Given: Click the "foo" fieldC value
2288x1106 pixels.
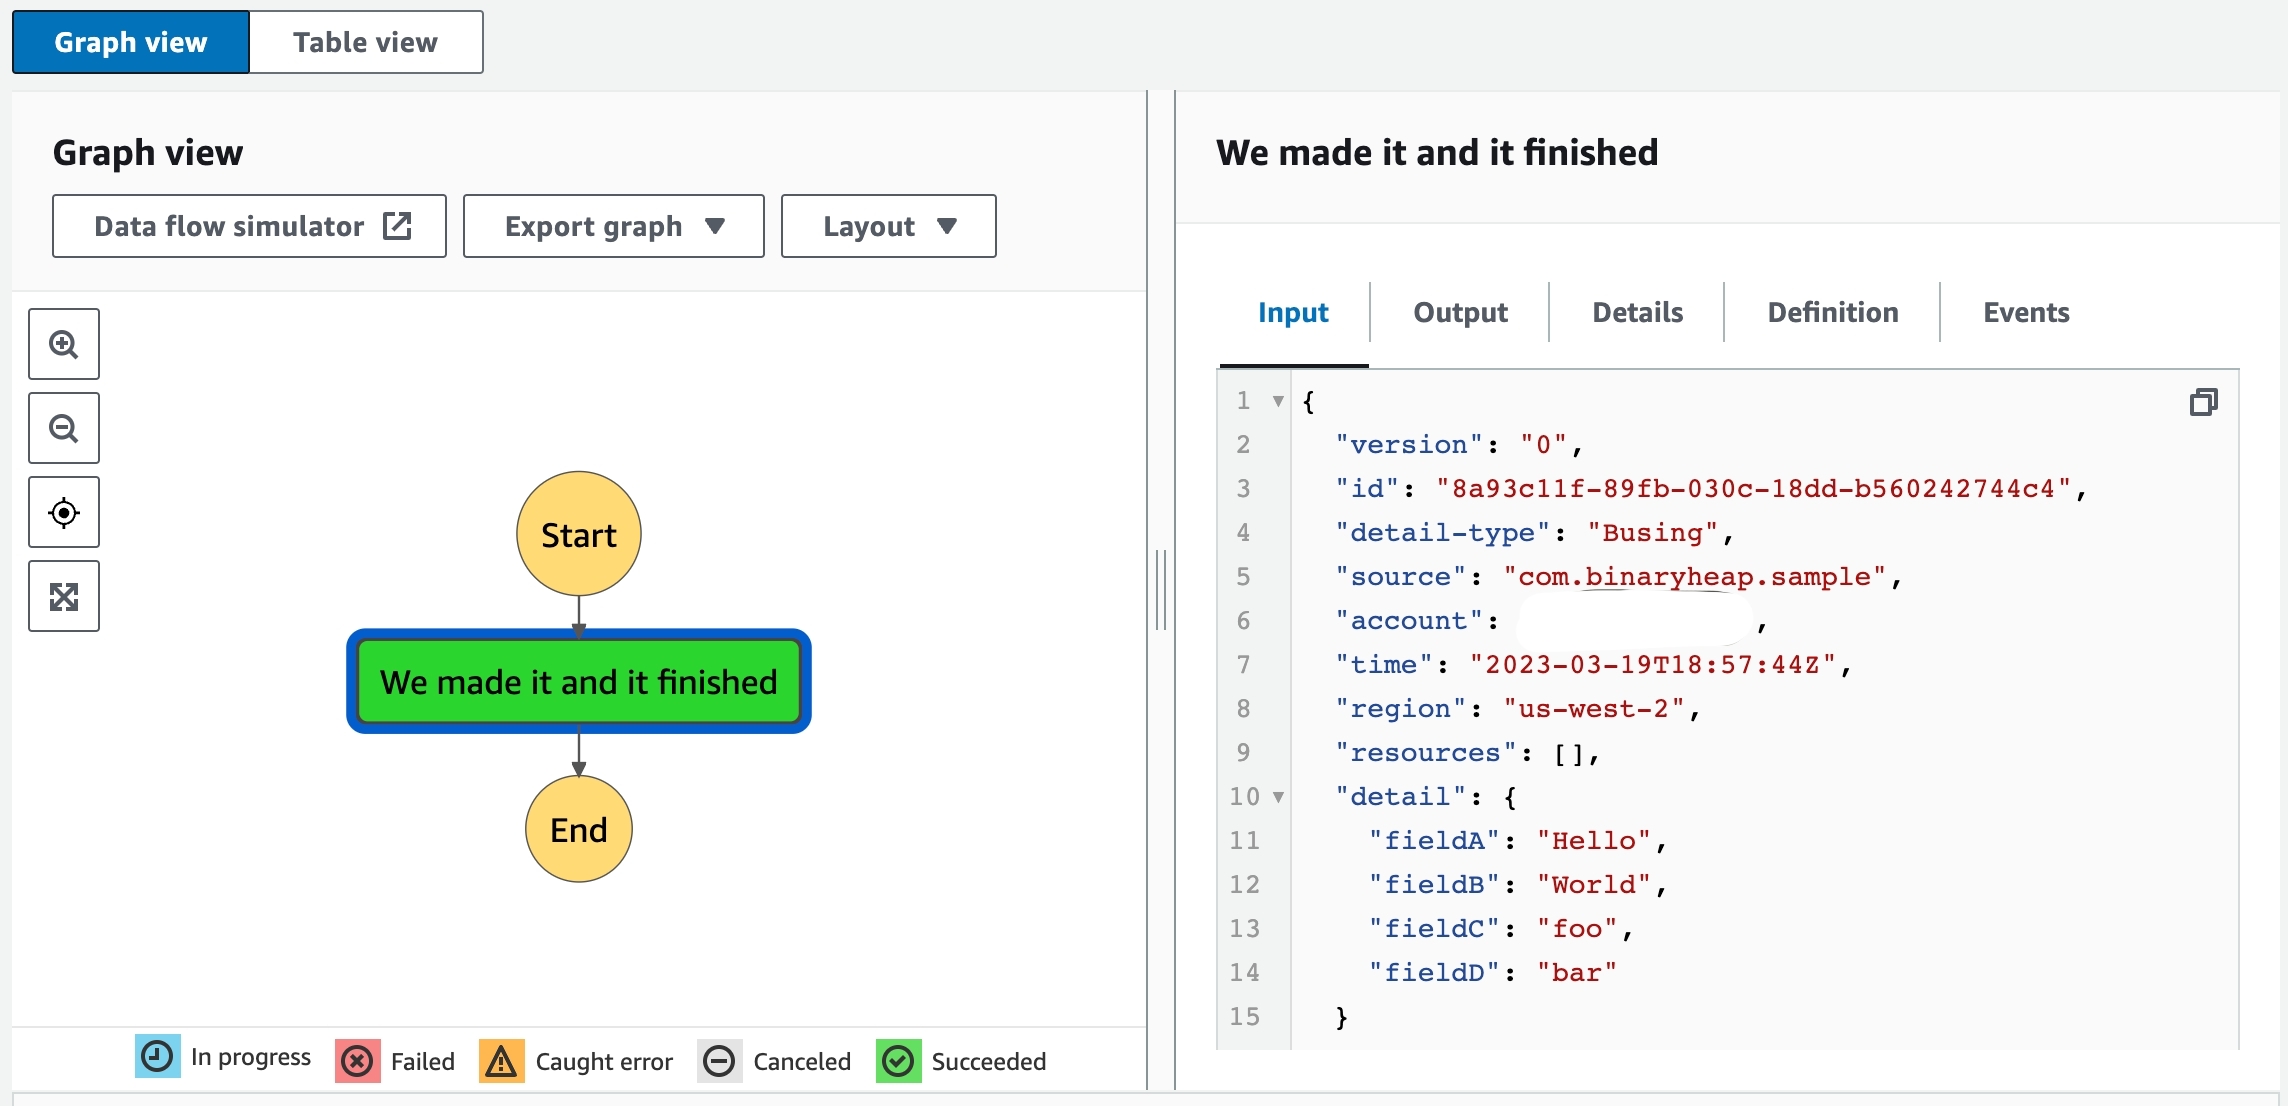Looking at the screenshot, I should 1577,929.
